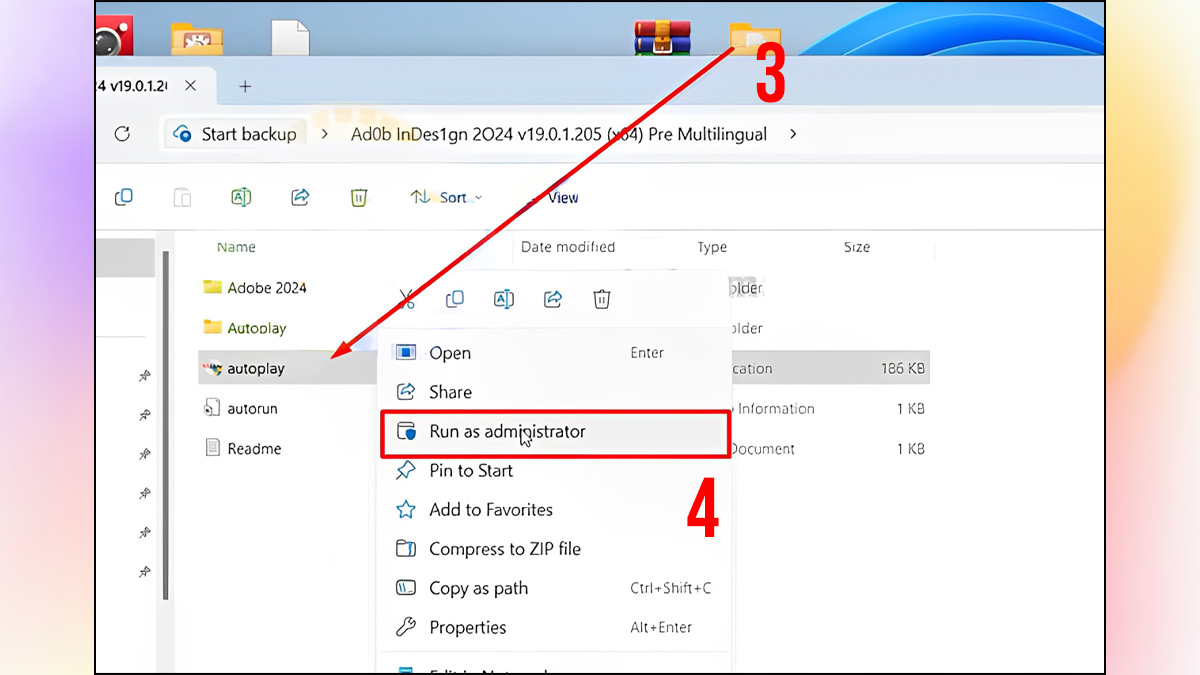Open the red camera app desktop icon
1200x675 pixels.
click(x=114, y=38)
